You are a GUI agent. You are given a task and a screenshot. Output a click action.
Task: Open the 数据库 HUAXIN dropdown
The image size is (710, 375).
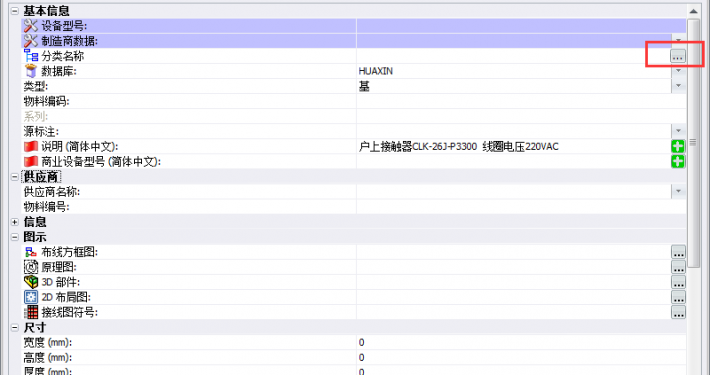click(678, 71)
